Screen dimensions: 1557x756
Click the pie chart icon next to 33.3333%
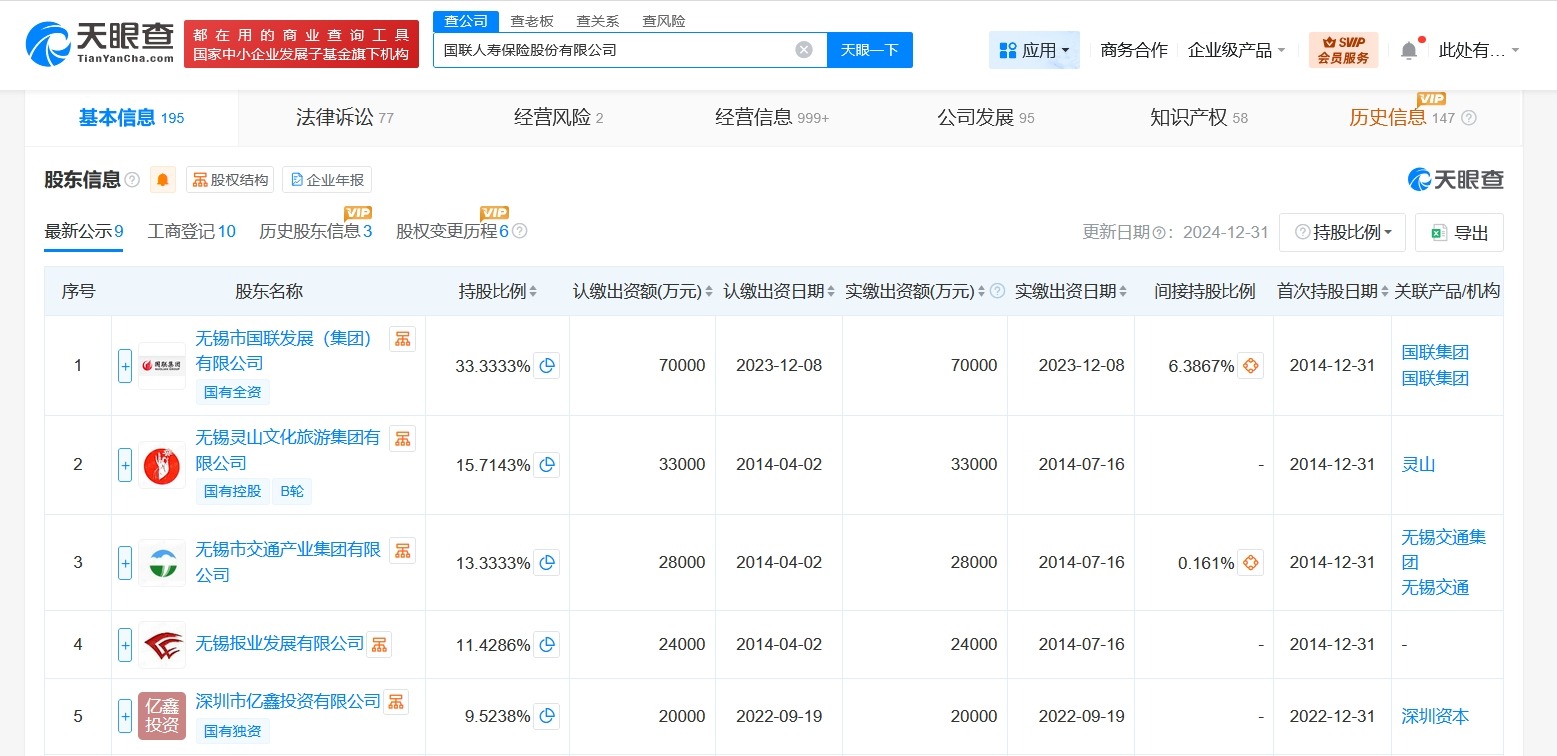click(x=546, y=366)
